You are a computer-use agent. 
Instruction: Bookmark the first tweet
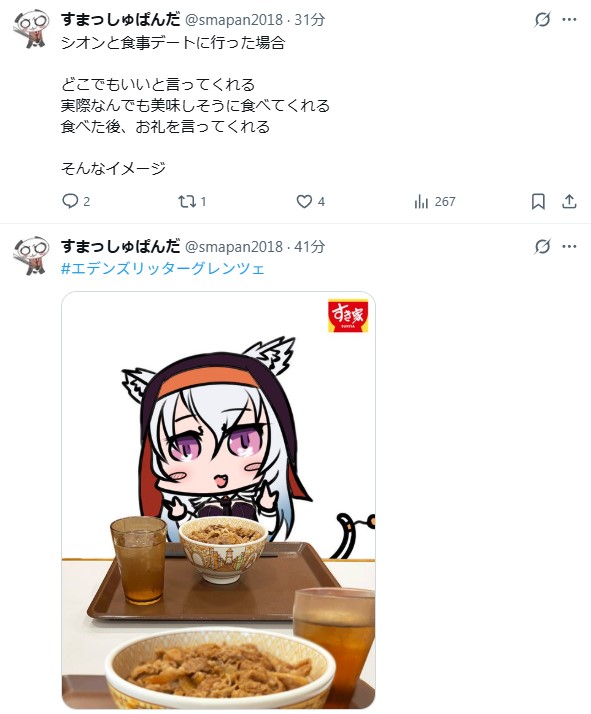(538, 201)
